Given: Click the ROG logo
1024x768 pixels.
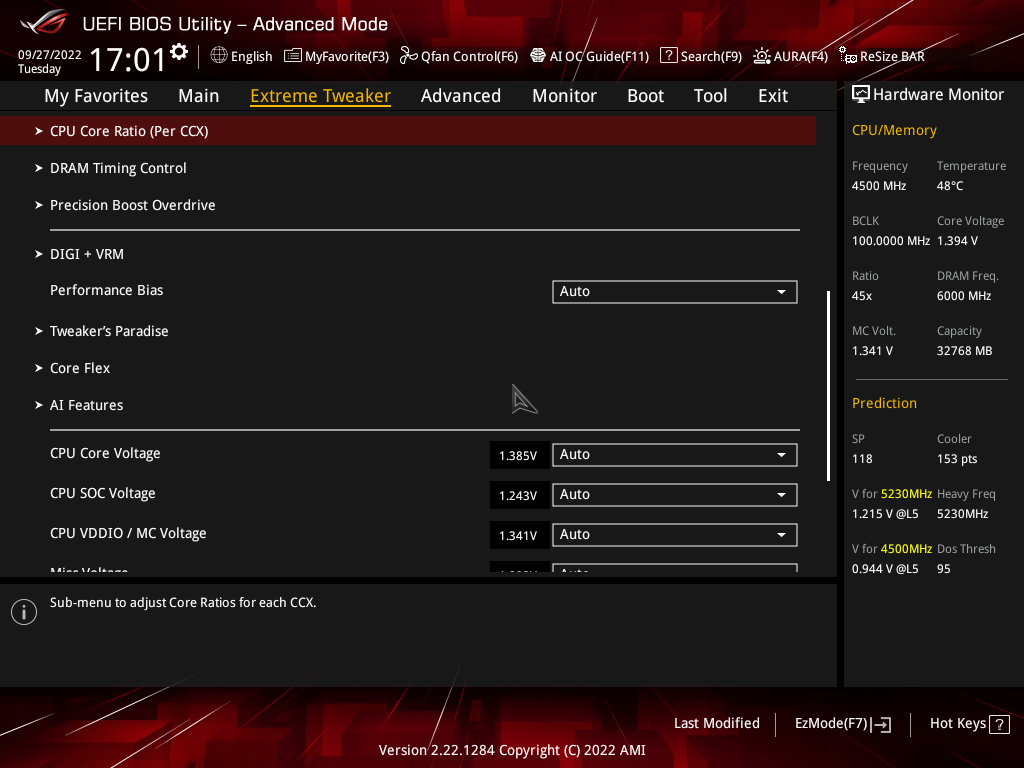Looking at the screenshot, I should pos(43,22).
